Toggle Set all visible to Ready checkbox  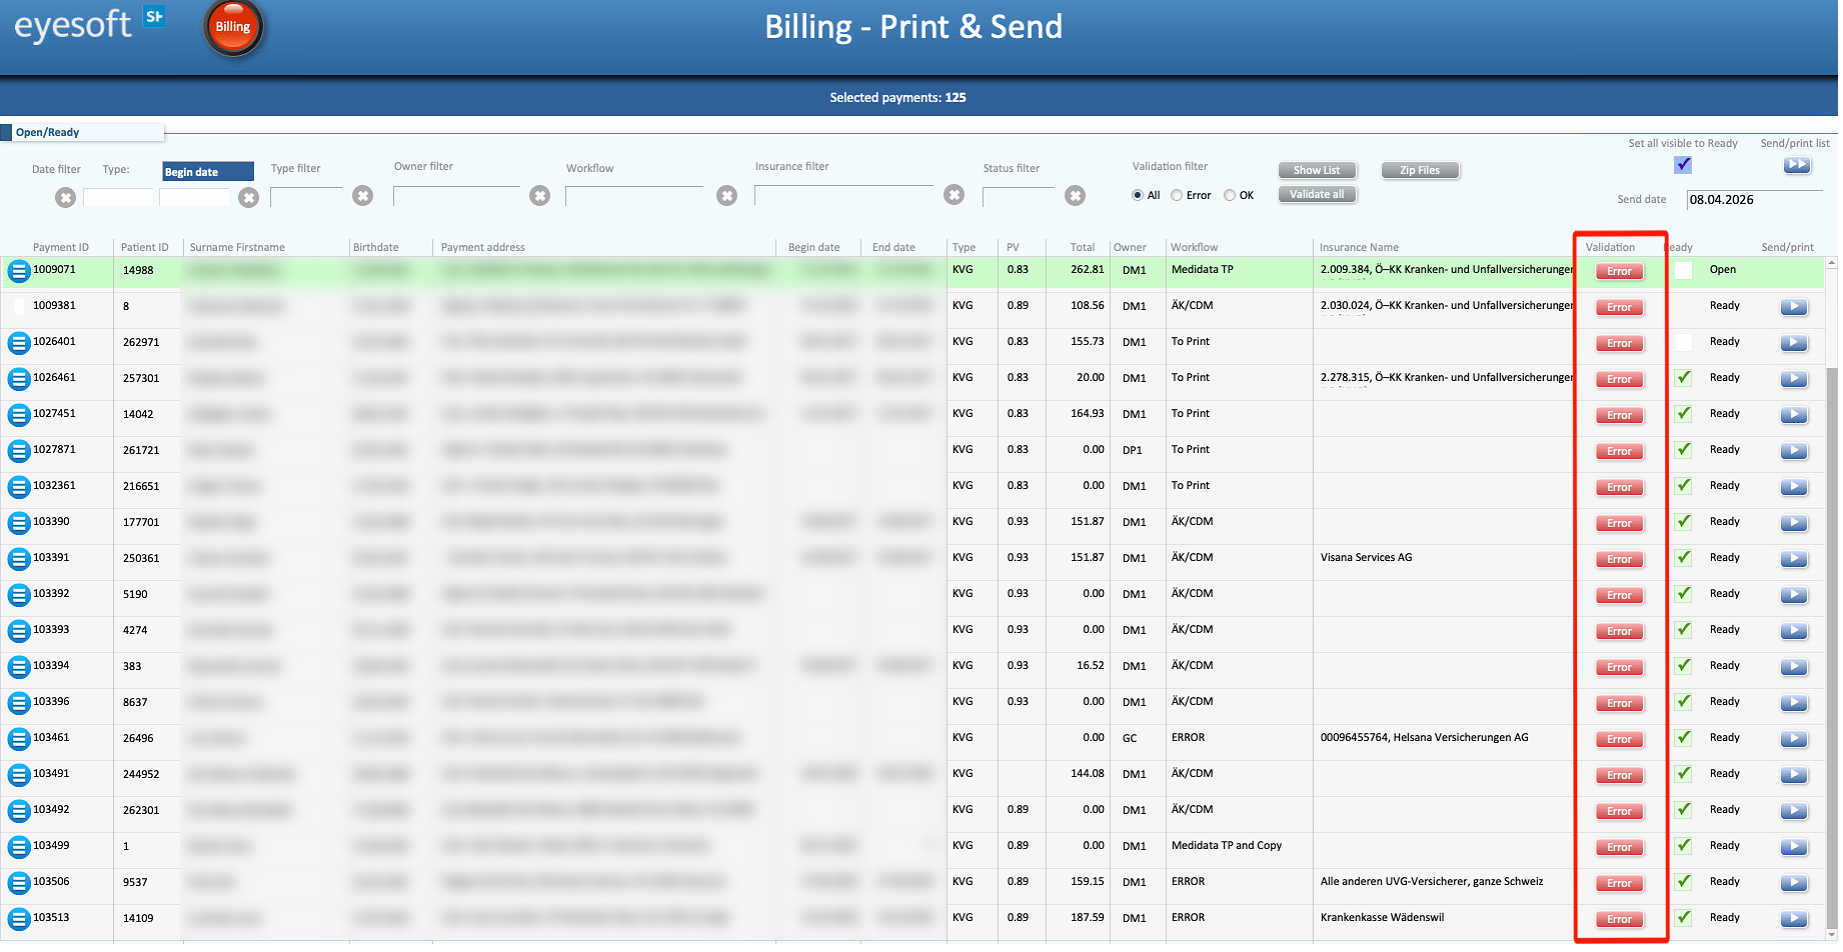pos(1683,165)
